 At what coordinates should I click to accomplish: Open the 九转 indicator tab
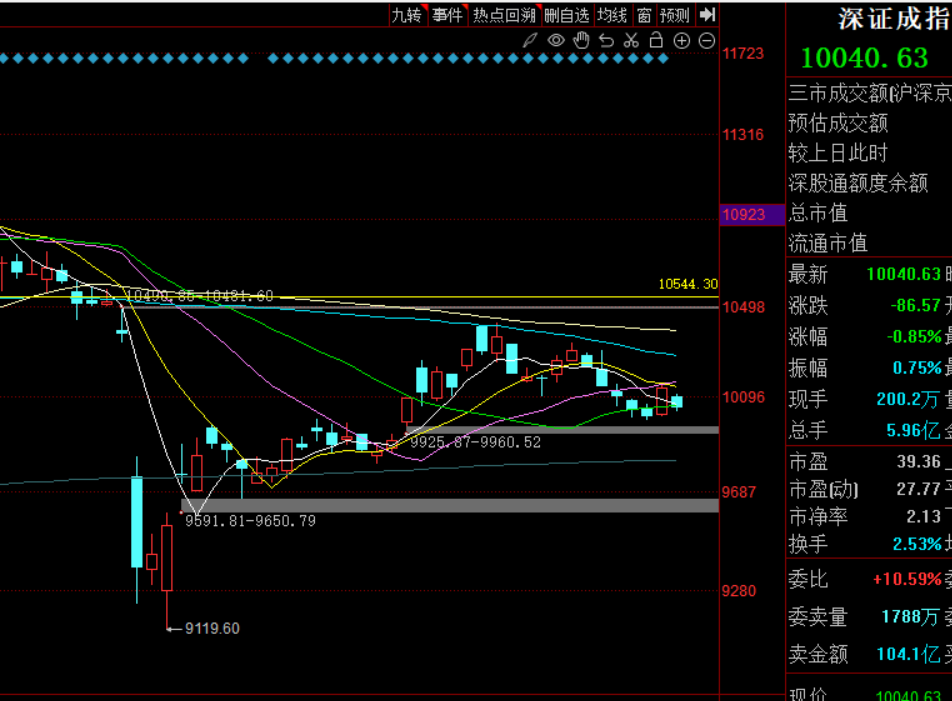pos(407,15)
